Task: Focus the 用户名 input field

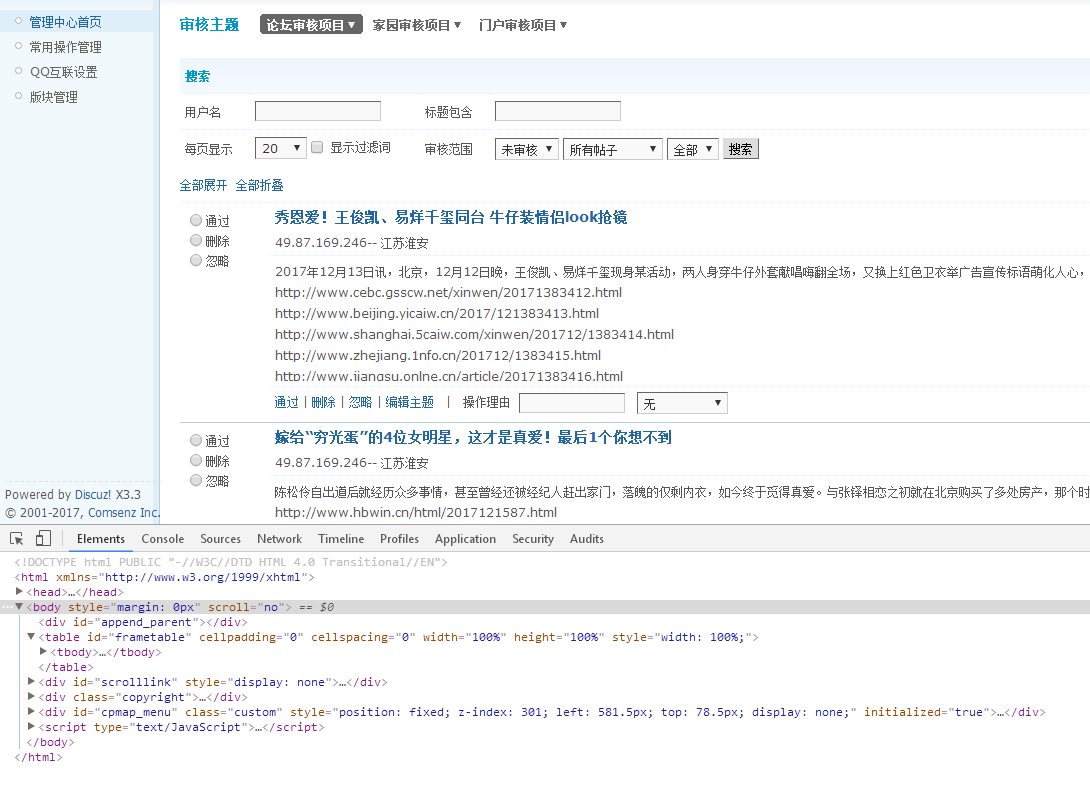Action: pyautogui.click(x=318, y=111)
